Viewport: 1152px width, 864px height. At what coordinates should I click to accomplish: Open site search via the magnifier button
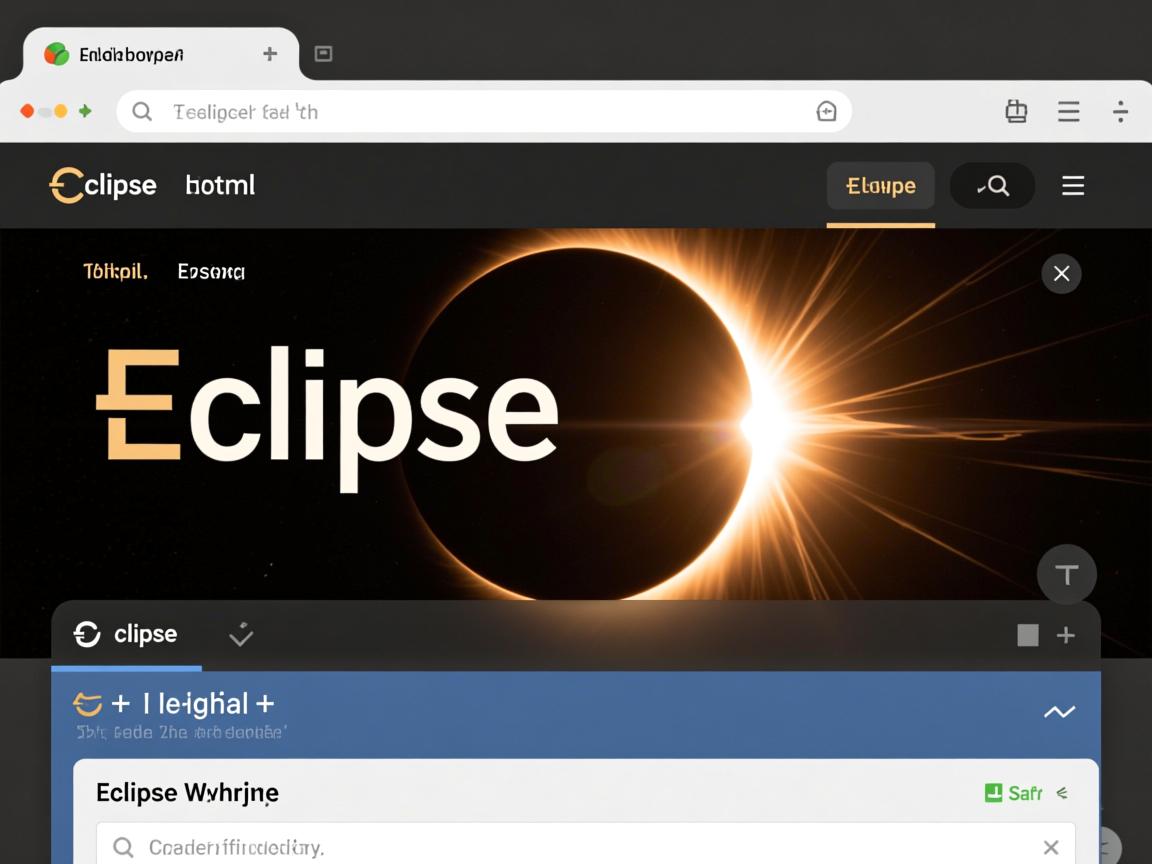992,185
